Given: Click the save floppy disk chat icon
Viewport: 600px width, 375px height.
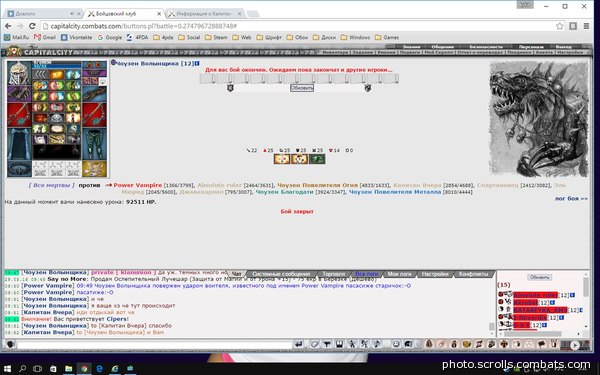Looking at the screenshot, I should (x=339, y=344).
